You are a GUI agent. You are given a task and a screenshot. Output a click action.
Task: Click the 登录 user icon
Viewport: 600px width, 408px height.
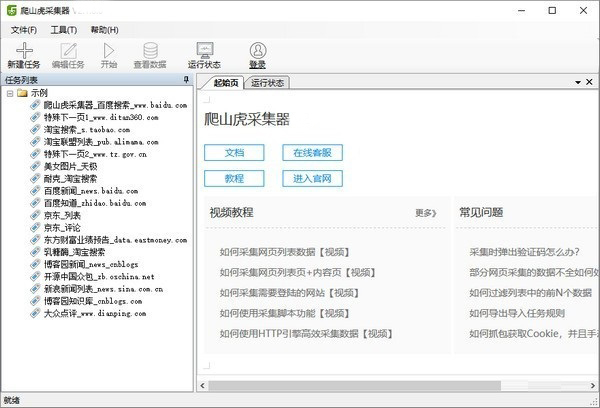pyautogui.click(x=258, y=50)
